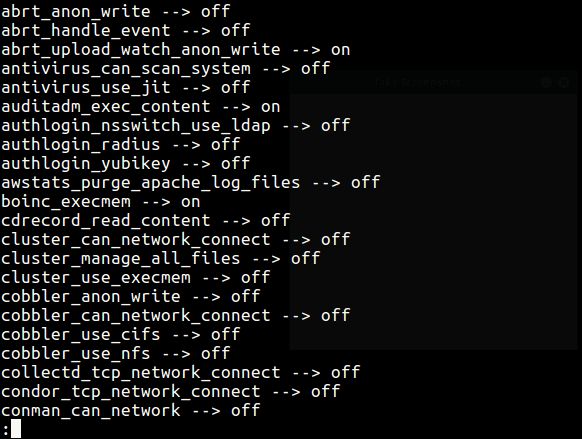Click the 'off' value of condor_tcp_network_connect

tap(325, 391)
